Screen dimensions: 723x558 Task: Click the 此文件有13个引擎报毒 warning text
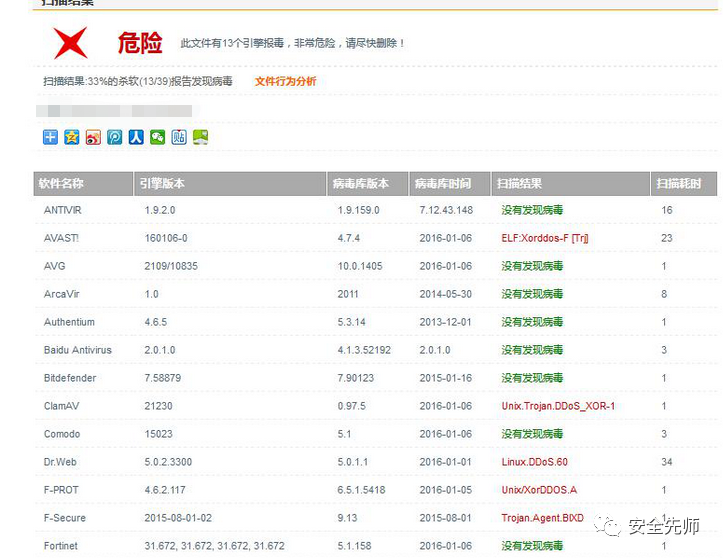pyautogui.click(x=292, y=43)
